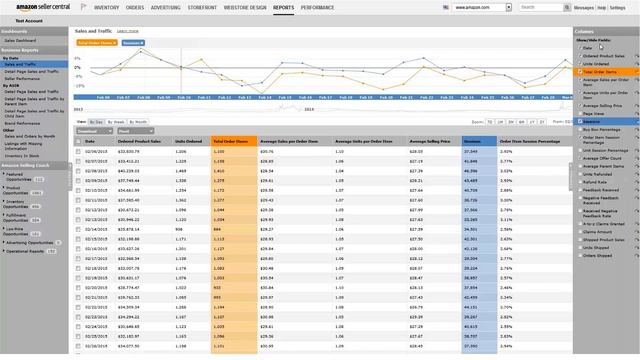This screenshot has height=360, width=640.
Task: Click chart icon next to Refund Rate field
Action: [637, 182]
